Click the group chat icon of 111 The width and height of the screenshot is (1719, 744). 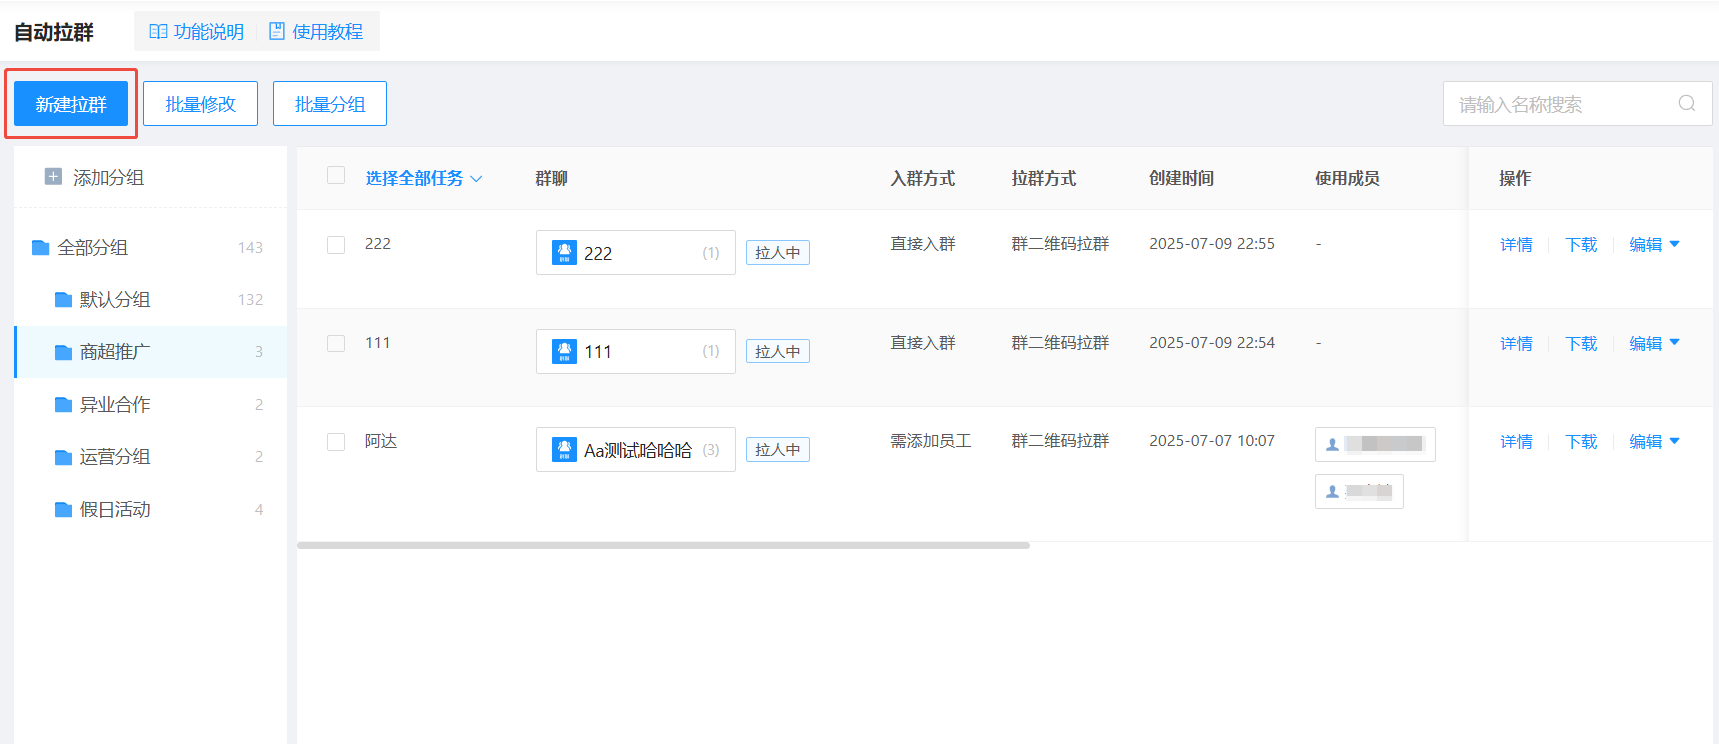point(564,351)
